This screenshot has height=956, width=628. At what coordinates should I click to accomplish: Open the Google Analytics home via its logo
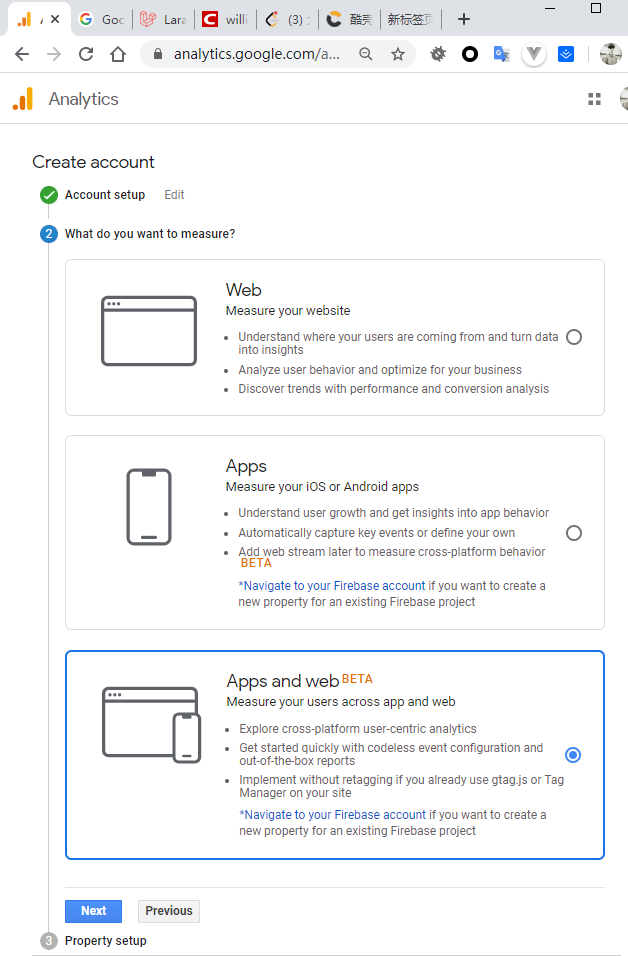click(x=22, y=99)
